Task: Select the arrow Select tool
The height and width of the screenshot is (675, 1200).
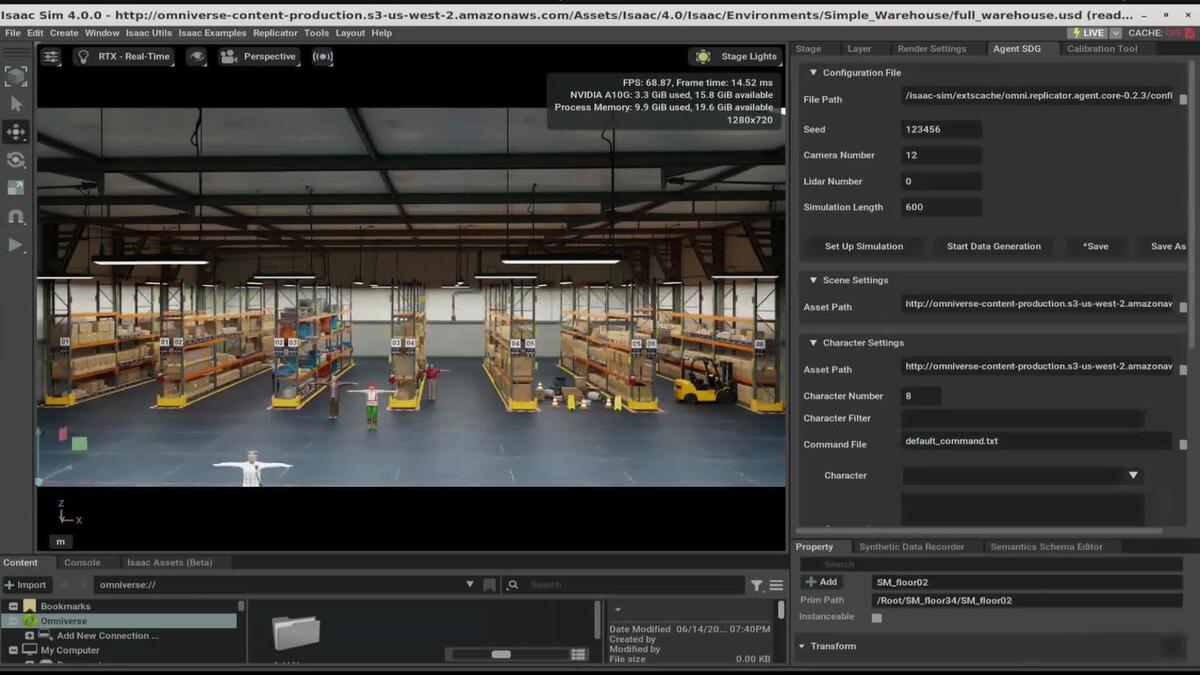Action: (x=16, y=104)
